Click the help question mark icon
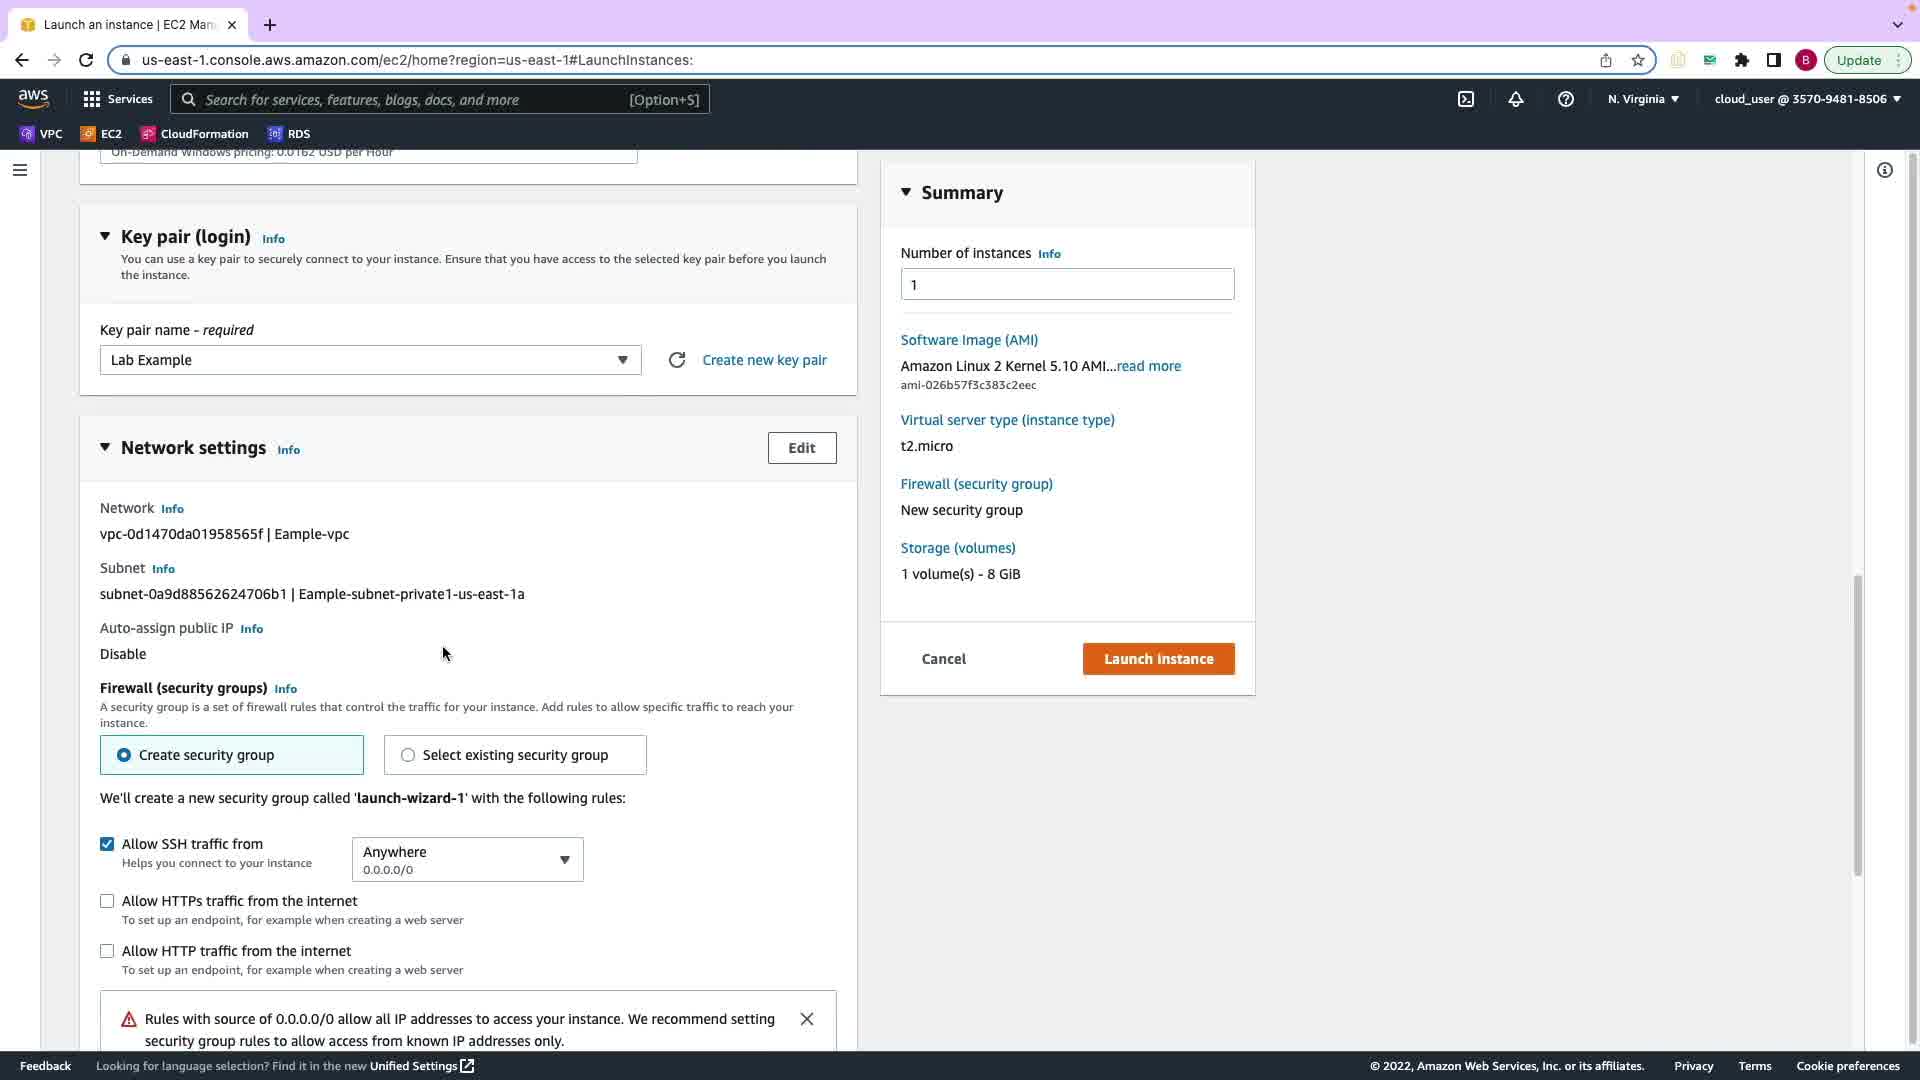Screen dimensions: 1920x1080 tap(1565, 99)
